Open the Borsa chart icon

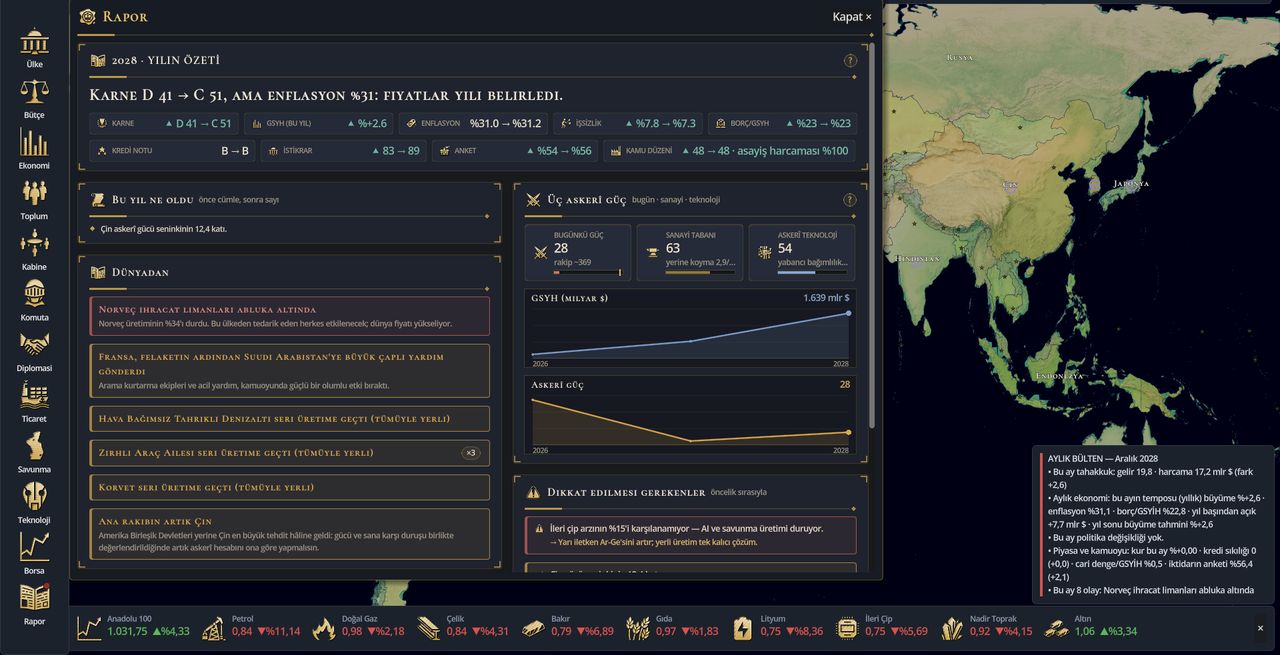coord(34,555)
